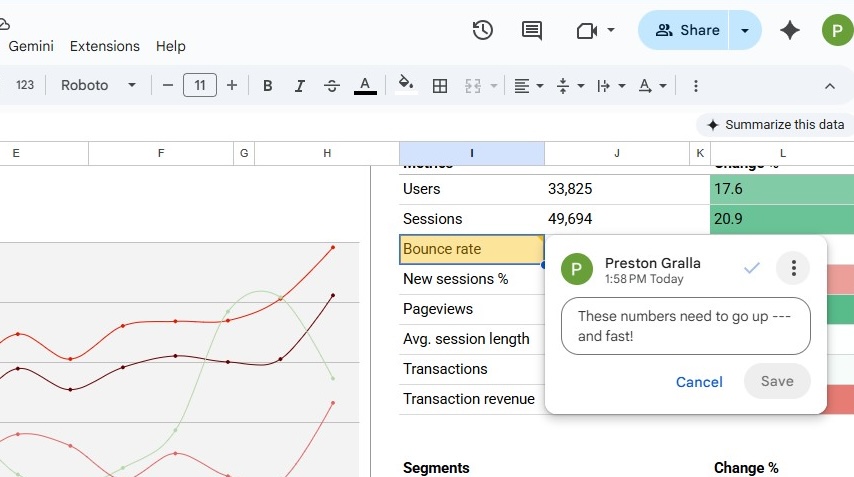
Task: Select column G header
Action: coord(244,153)
